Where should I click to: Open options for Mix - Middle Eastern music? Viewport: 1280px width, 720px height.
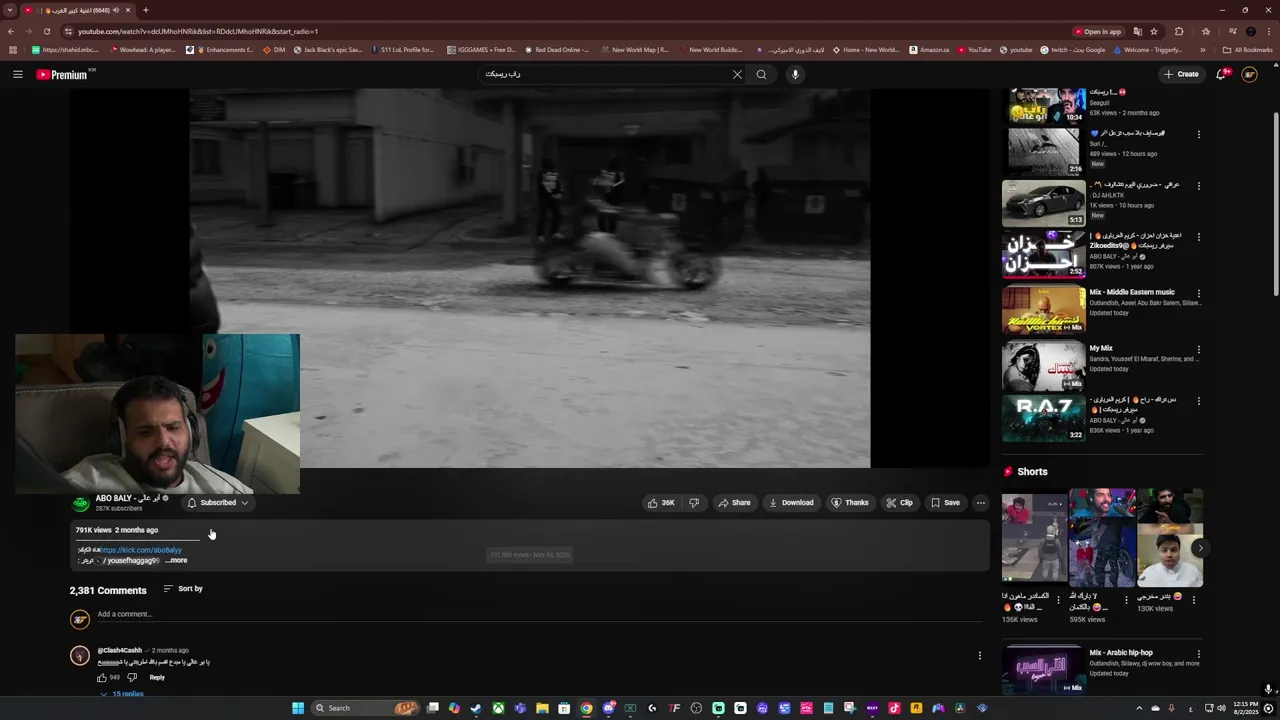coord(1199,294)
